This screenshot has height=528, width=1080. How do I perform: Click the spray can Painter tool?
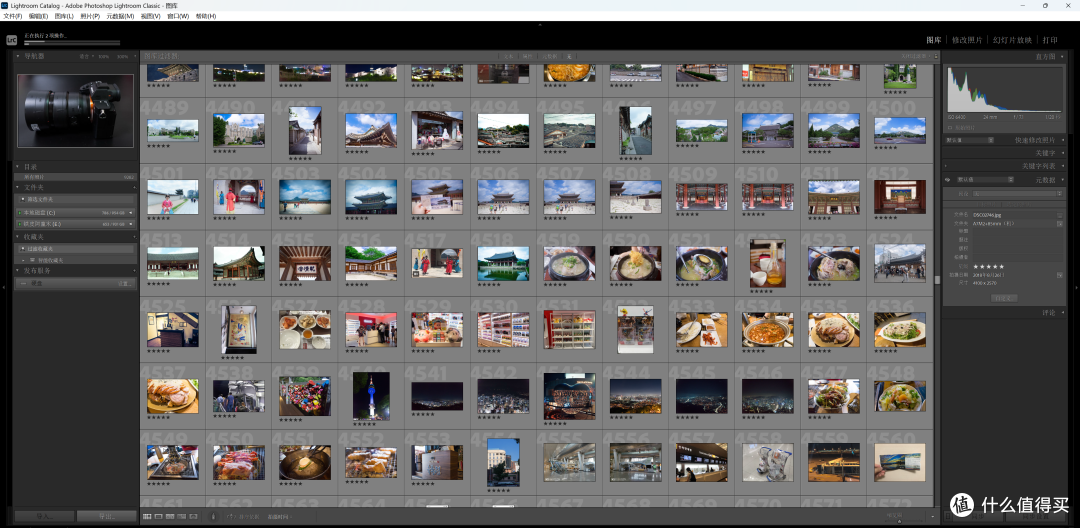click(213, 516)
